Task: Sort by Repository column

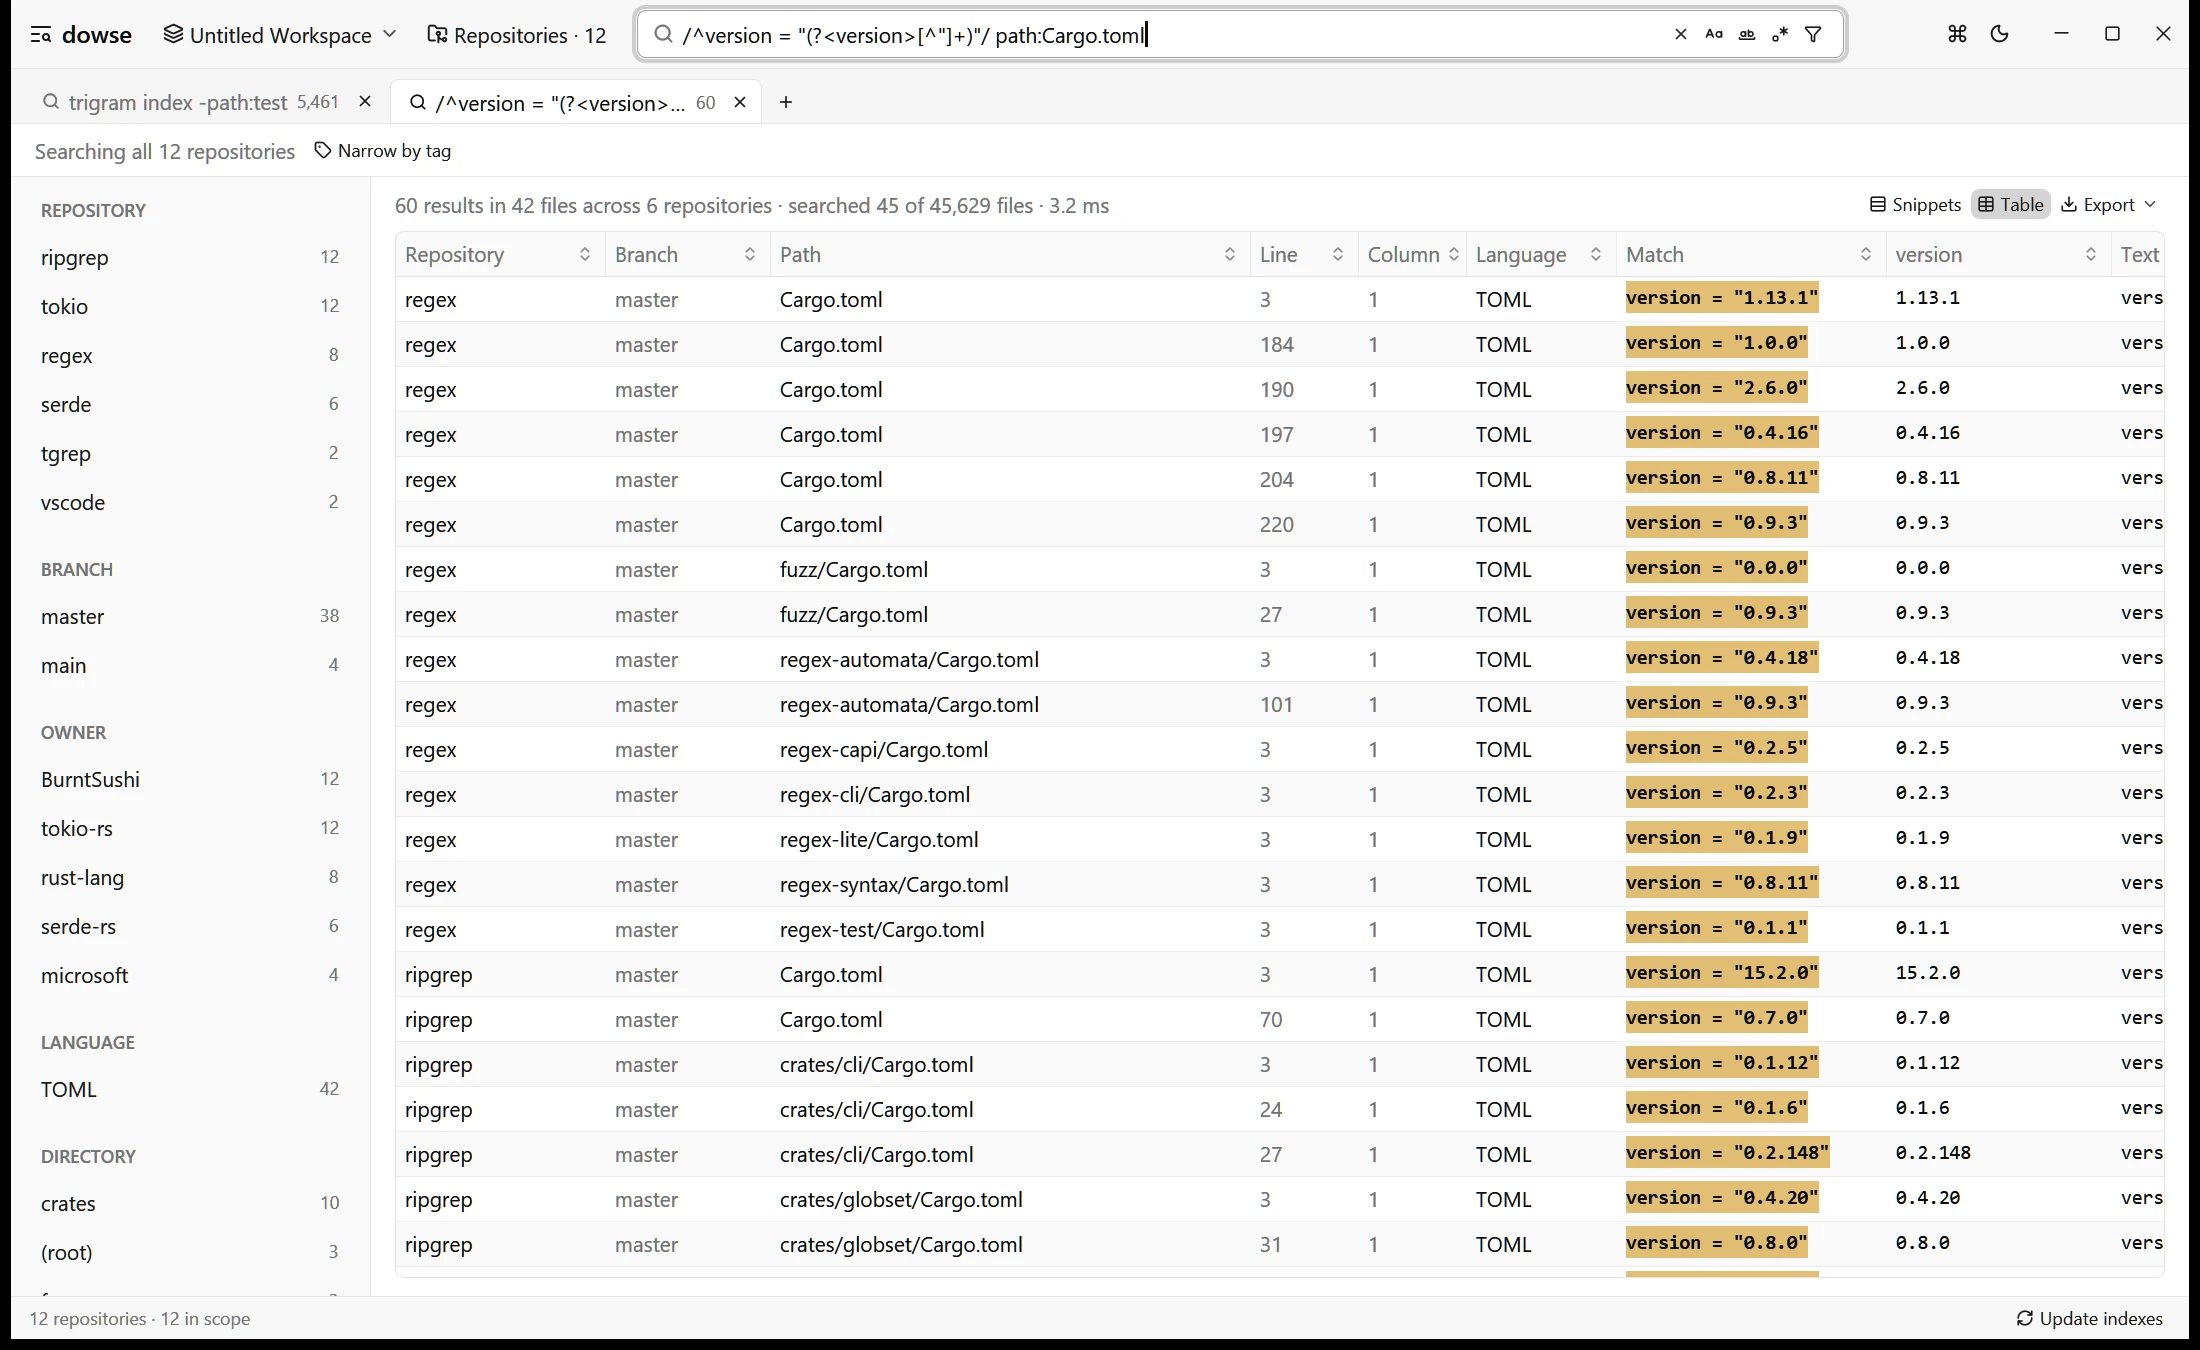Action: tap(585, 255)
